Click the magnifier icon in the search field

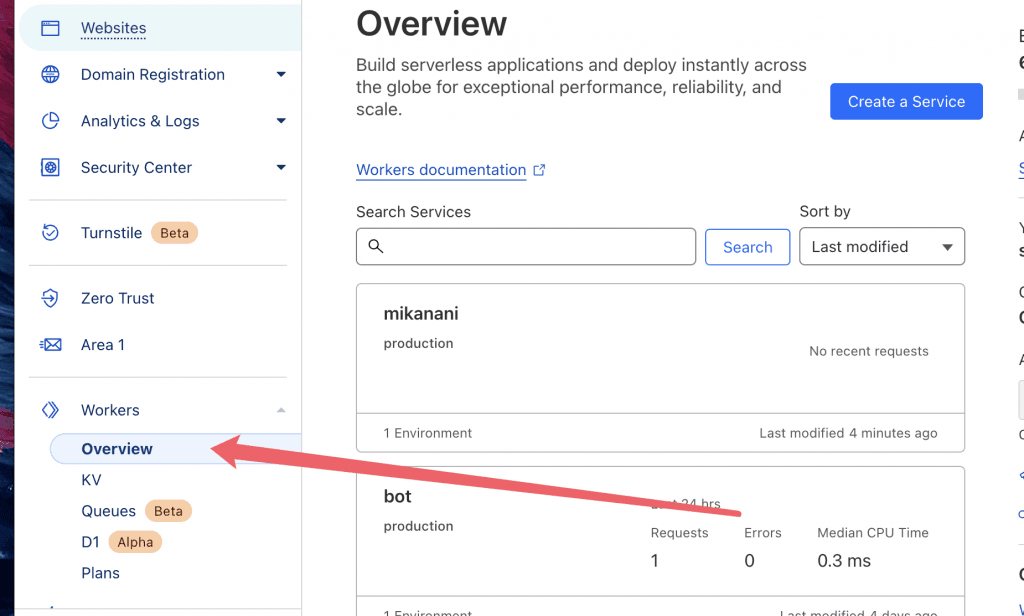(376, 246)
